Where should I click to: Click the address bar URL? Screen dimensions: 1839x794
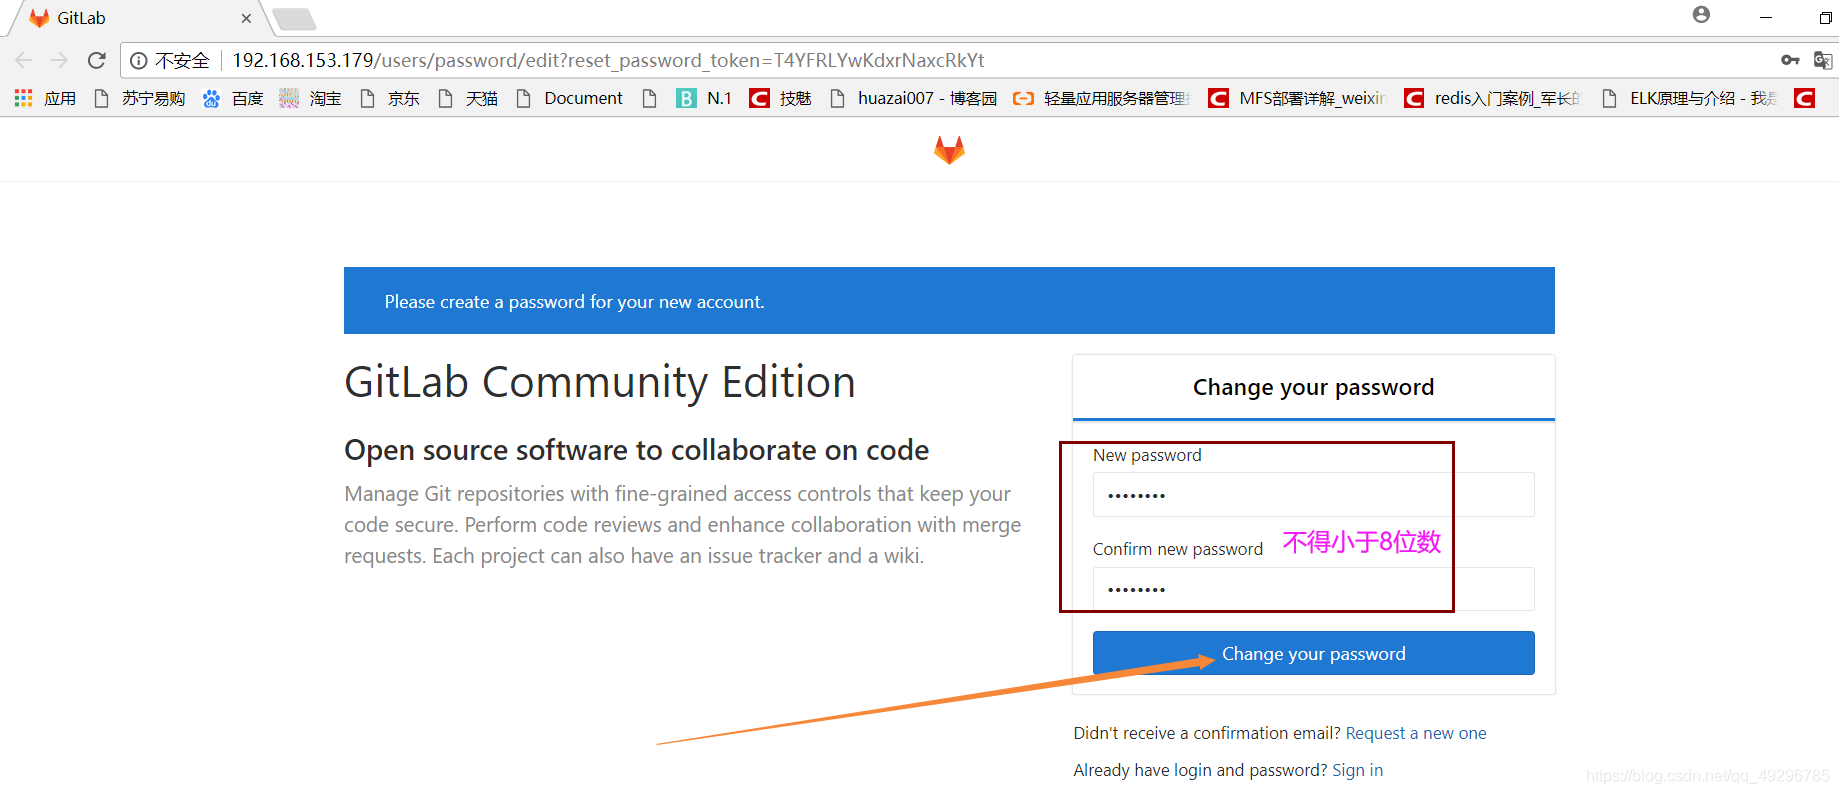coord(608,60)
